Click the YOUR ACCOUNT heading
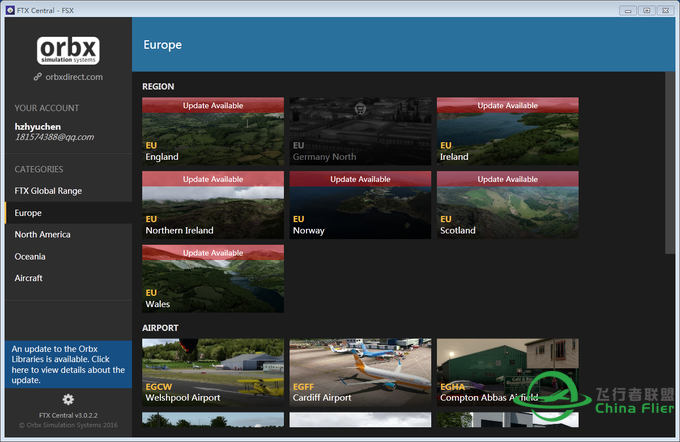Image resolution: width=680 pixels, height=442 pixels. click(47, 108)
